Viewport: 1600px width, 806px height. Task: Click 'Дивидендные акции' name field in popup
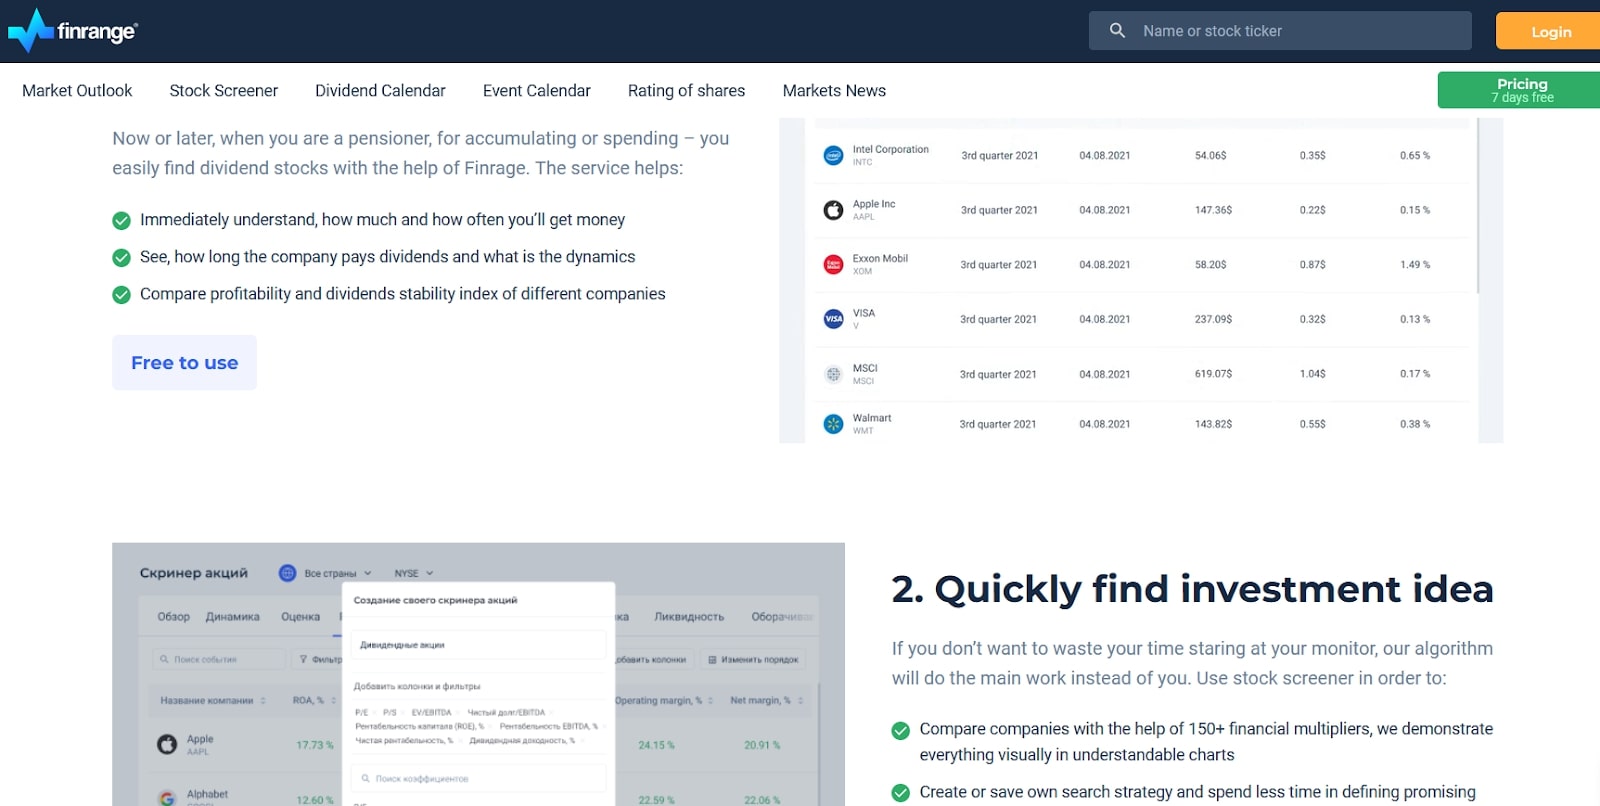click(x=478, y=645)
